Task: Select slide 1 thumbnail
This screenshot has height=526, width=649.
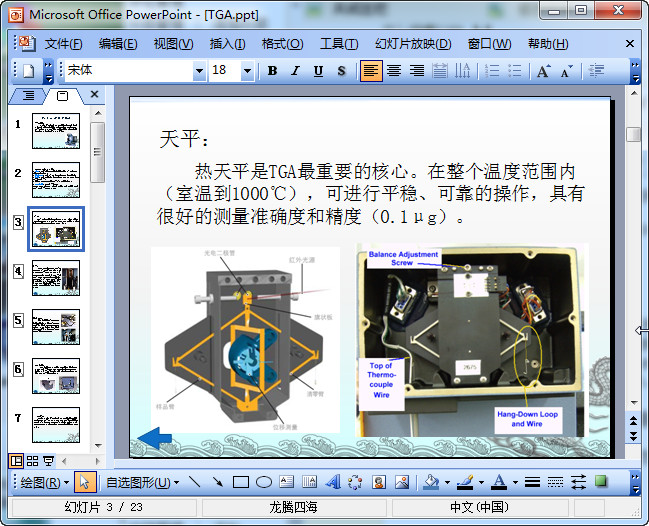Action: (x=56, y=131)
